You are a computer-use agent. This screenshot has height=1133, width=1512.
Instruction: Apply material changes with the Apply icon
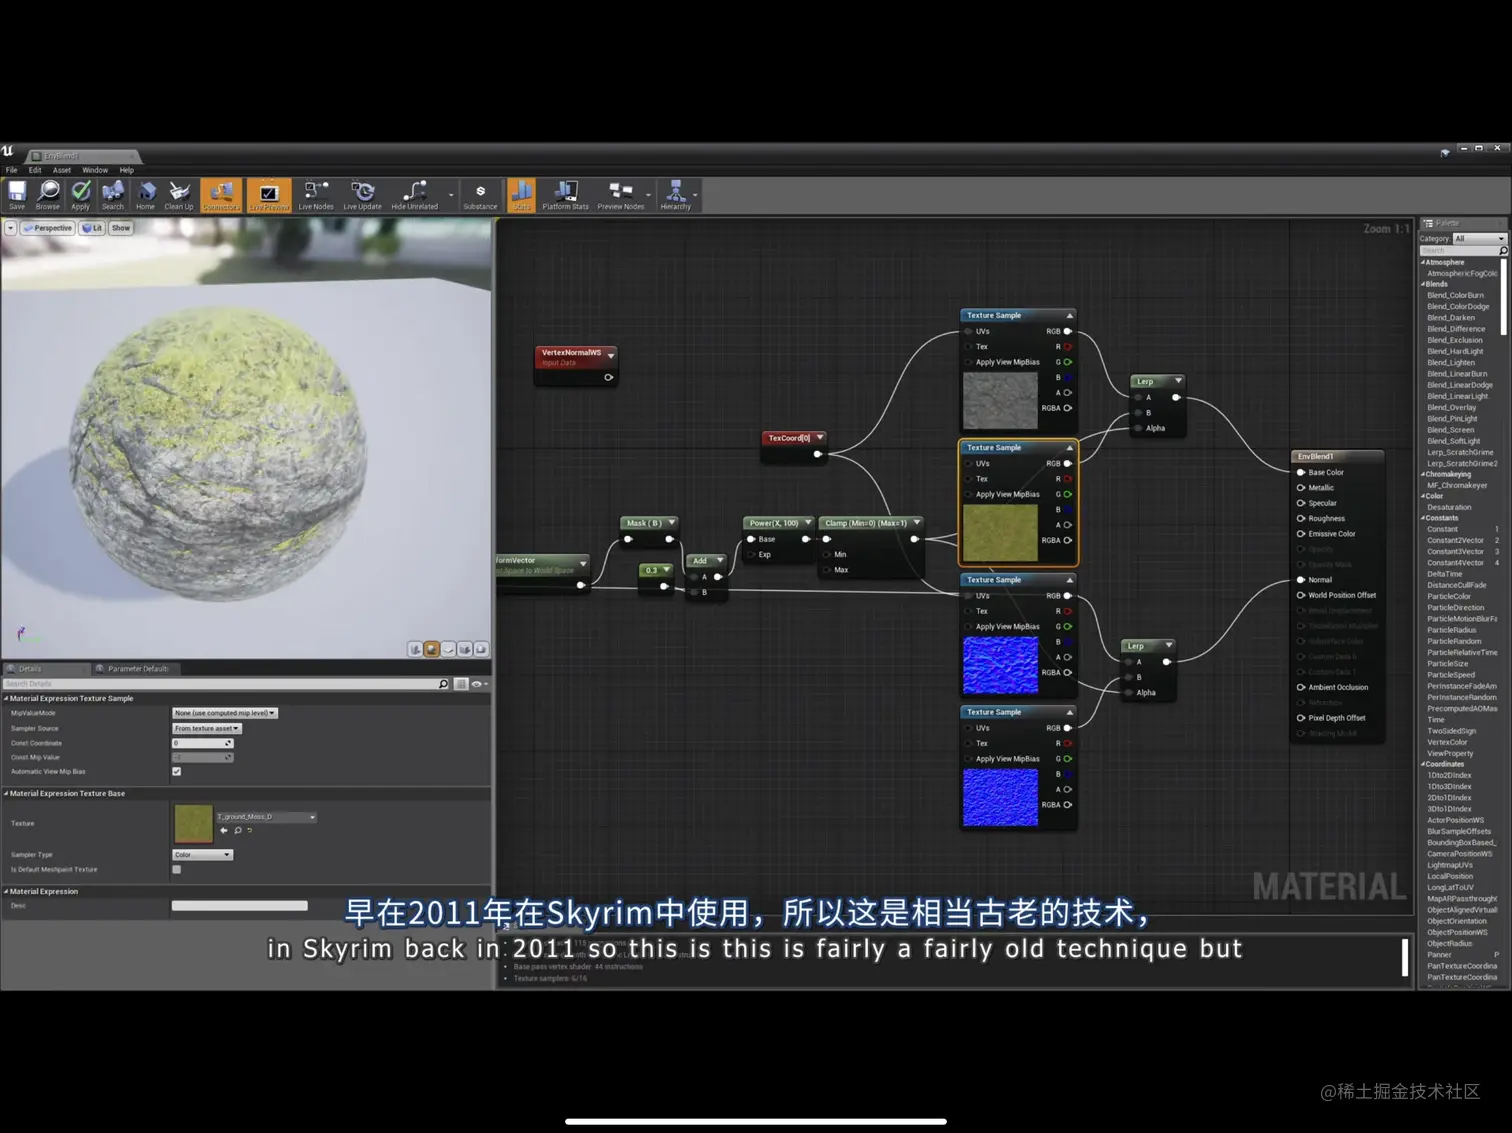click(81, 195)
